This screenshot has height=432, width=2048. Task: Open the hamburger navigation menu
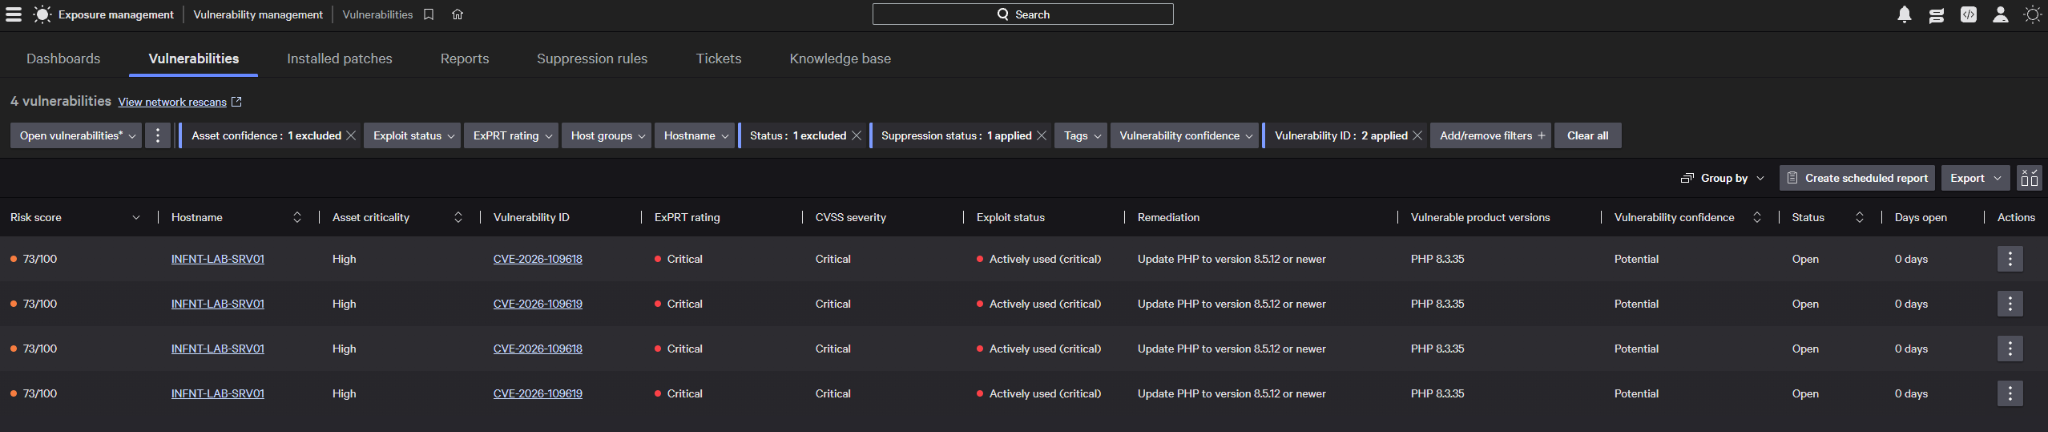coord(13,14)
